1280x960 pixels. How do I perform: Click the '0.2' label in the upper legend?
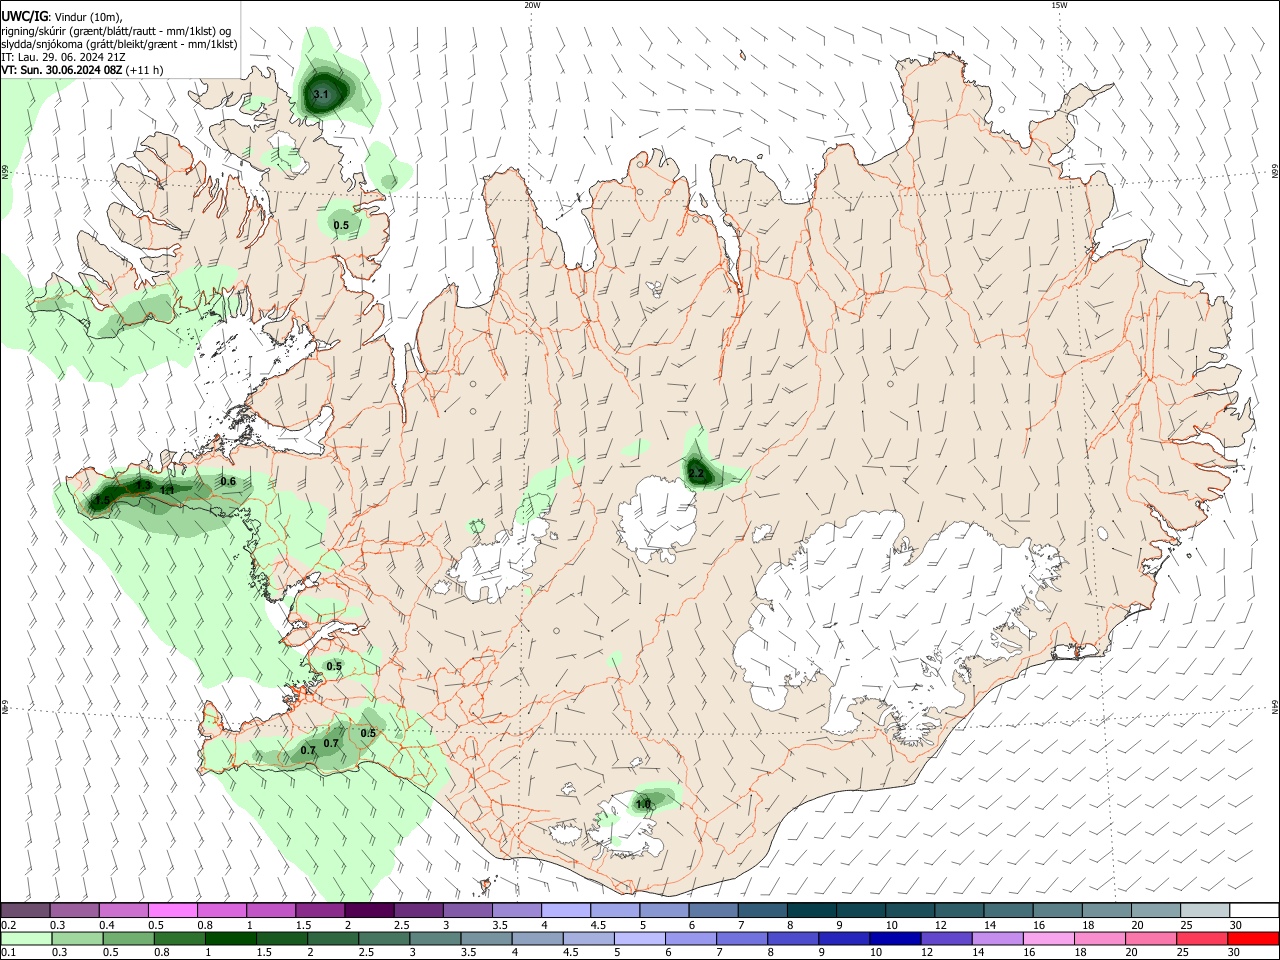(x=9, y=925)
